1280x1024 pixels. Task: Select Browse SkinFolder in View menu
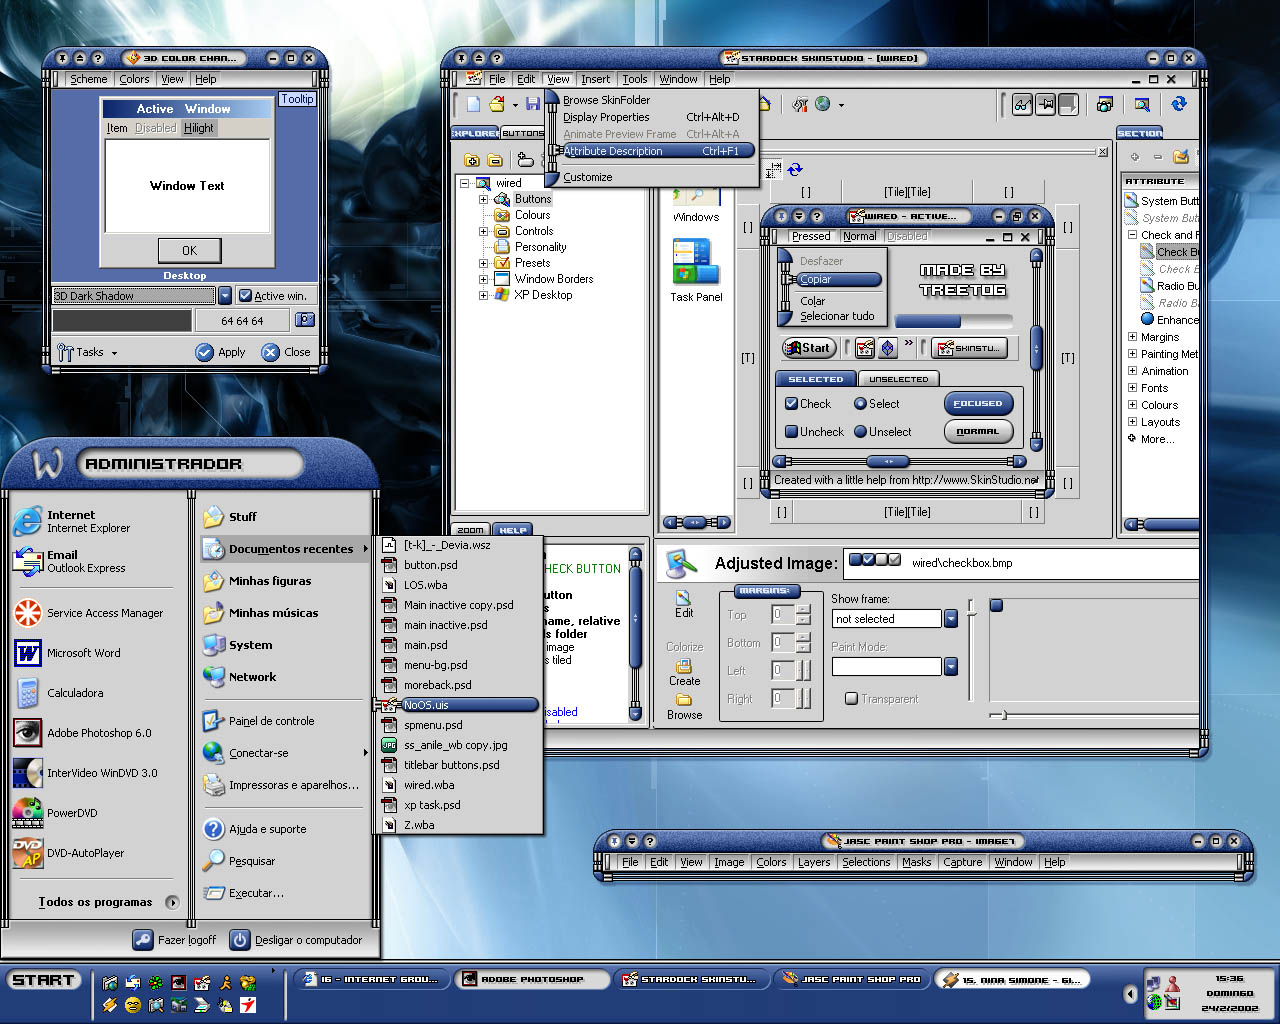click(x=651, y=100)
